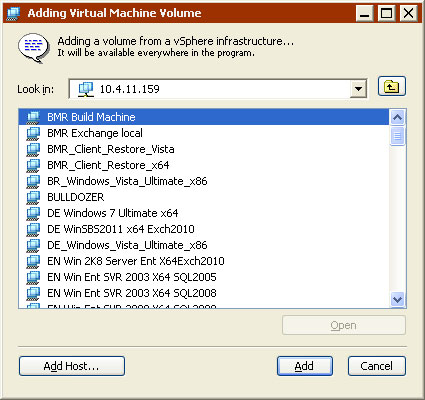Select BR_Windows_Vista_Ultimate_x86 in the list

(204, 181)
